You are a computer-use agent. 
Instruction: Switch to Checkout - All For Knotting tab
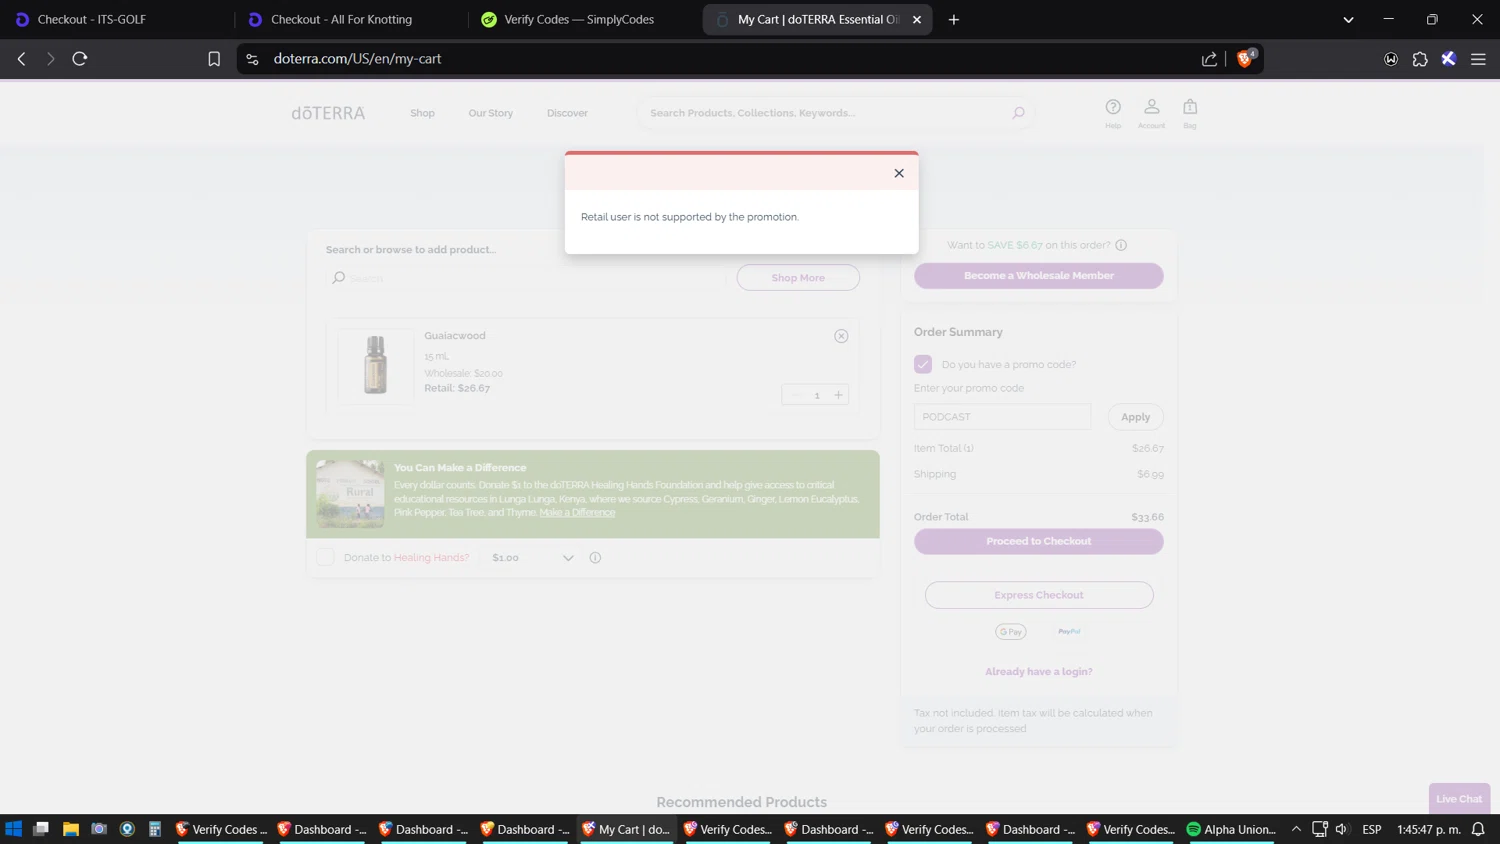[351, 19]
